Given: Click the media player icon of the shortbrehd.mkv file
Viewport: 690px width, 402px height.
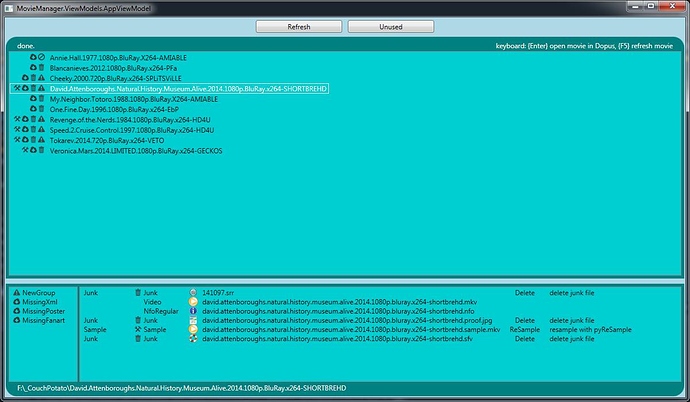Looking at the screenshot, I should [x=193, y=302].
